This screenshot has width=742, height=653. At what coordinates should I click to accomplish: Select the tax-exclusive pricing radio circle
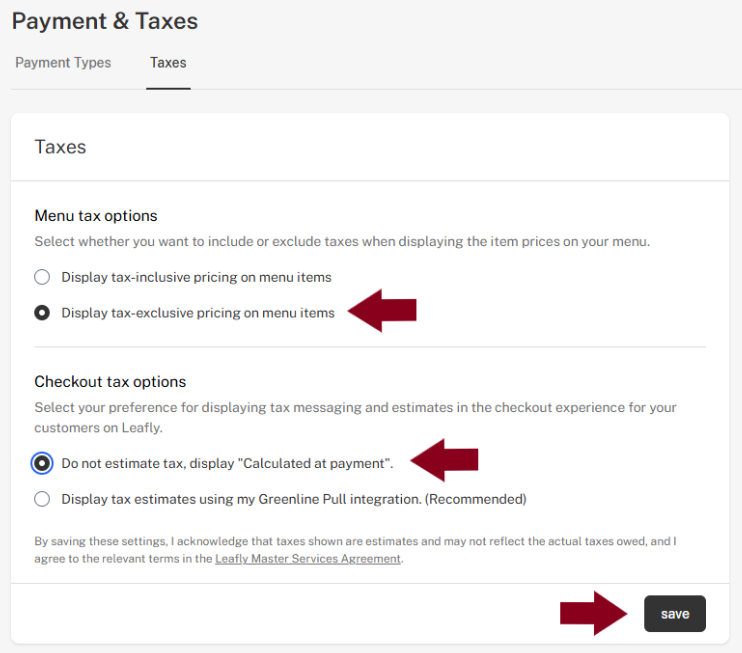[42, 313]
